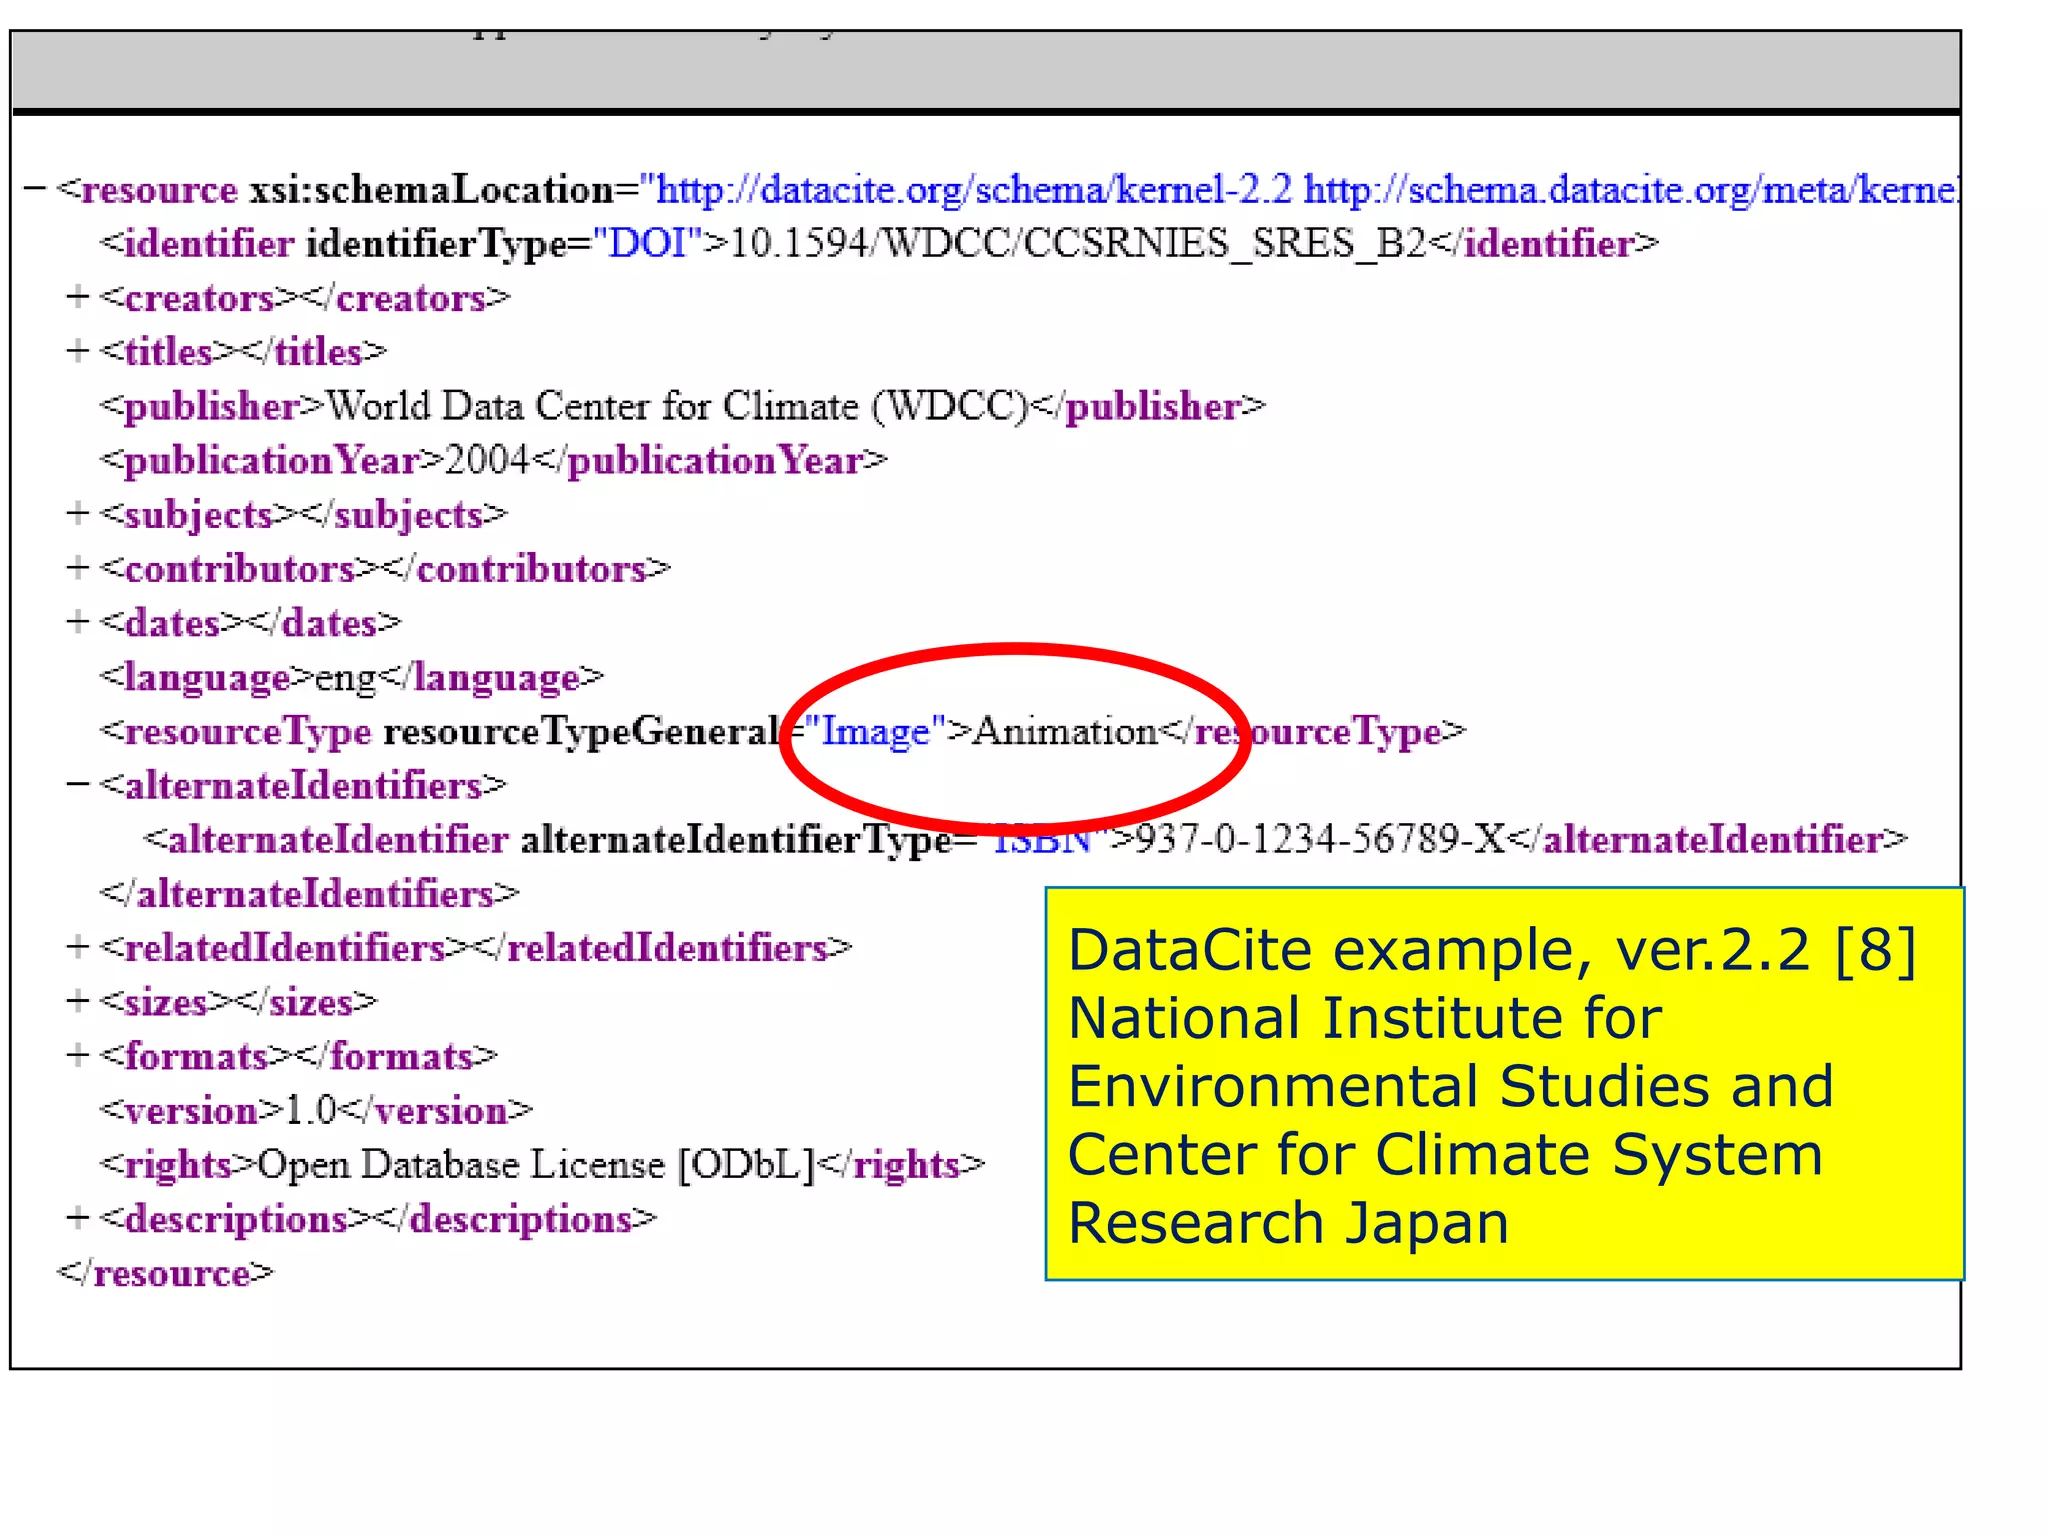Expand the dates element
The image size is (2048, 1536).
(x=78, y=622)
